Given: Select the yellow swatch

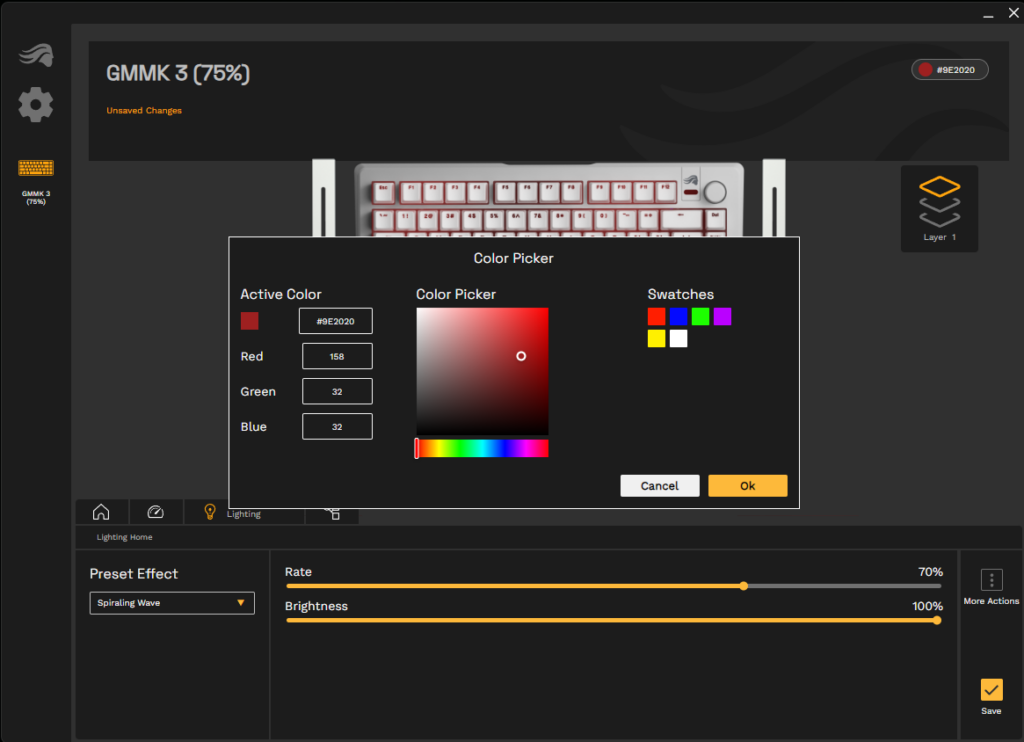Looking at the screenshot, I should (x=656, y=339).
